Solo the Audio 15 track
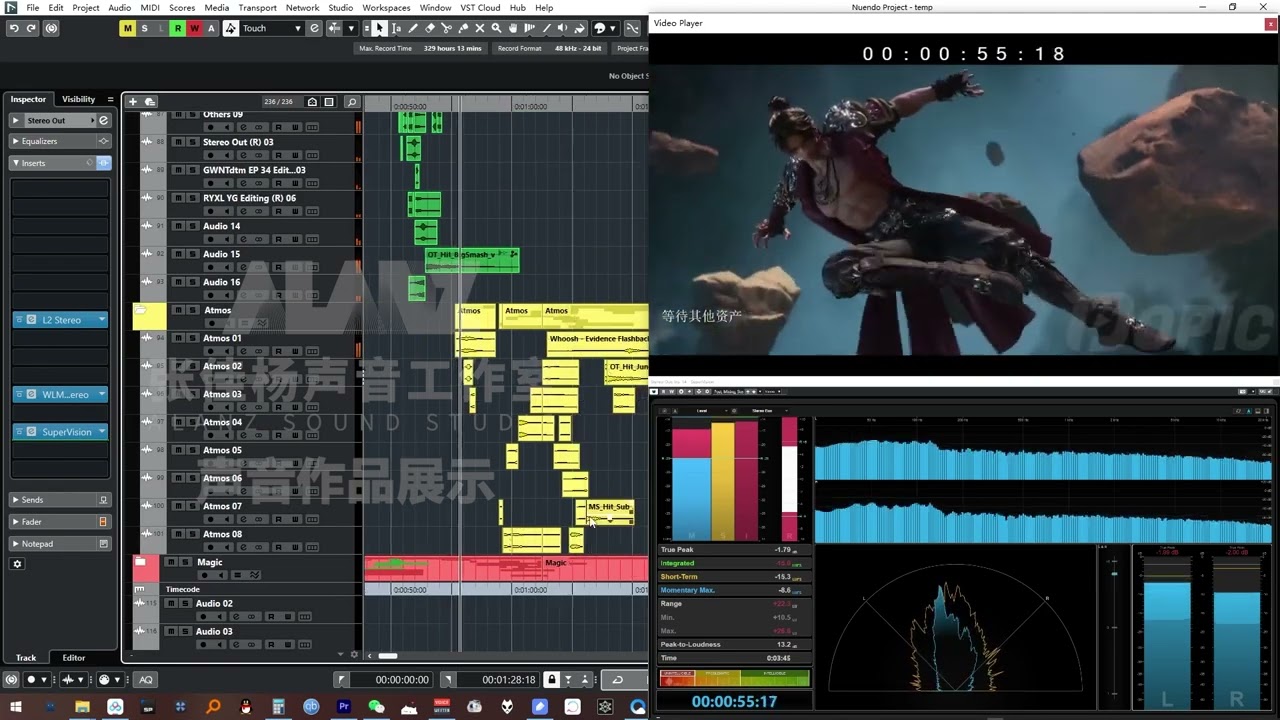Screen dimensions: 1280x720 (x=192, y=254)
